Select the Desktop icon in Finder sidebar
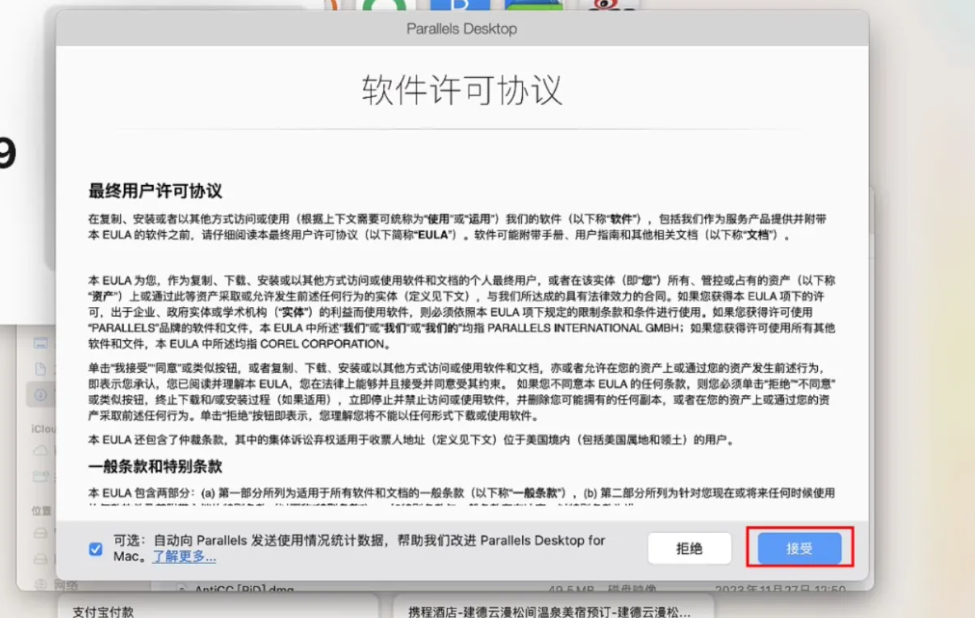975x618 pixels. click(41, 343)
